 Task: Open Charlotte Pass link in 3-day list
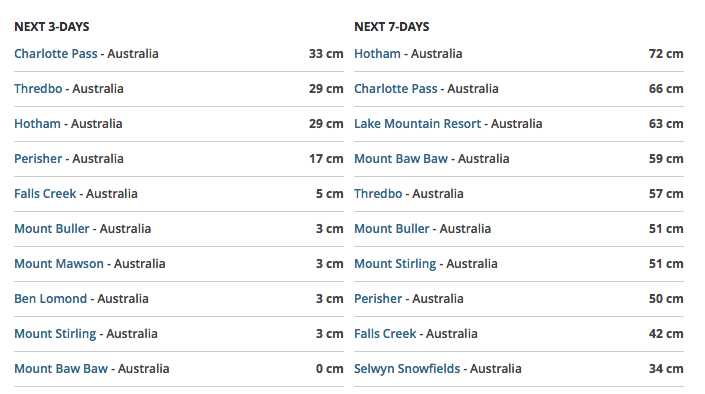(x=56, y=54)
